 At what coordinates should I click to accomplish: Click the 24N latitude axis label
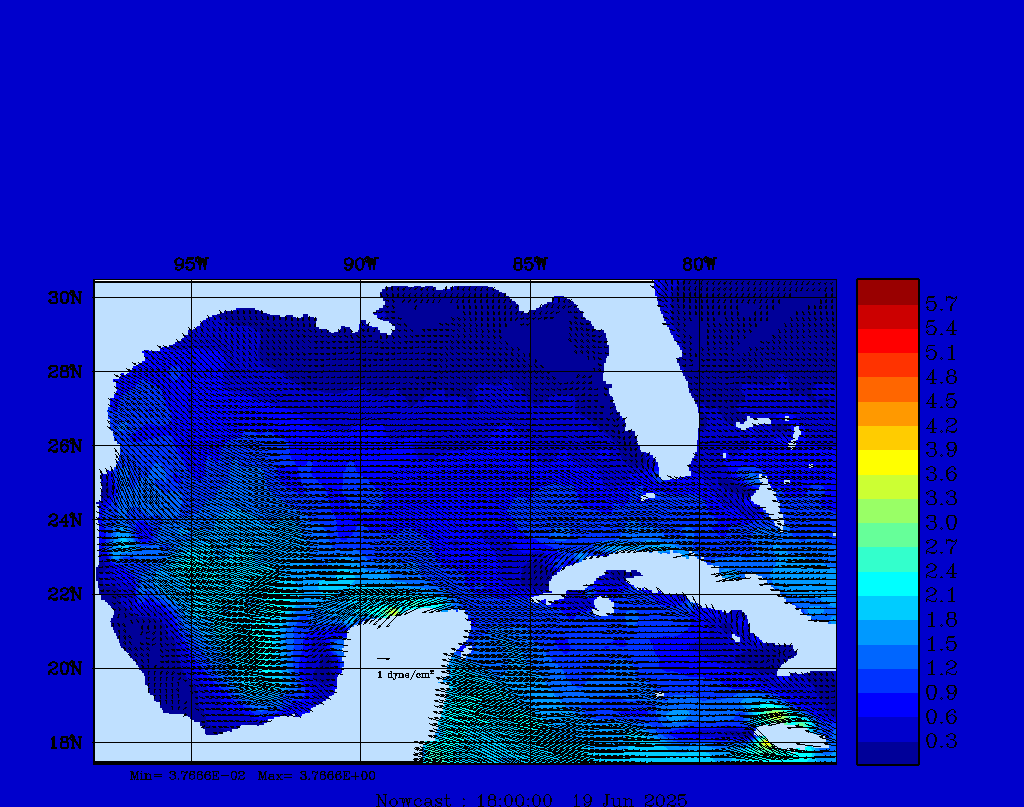(63, 520)
